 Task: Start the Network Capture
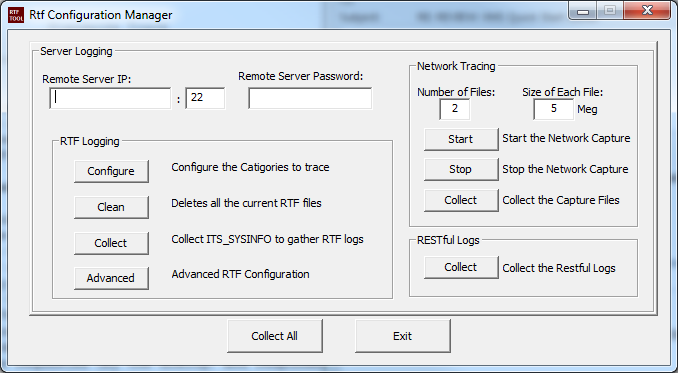click(461, 139)
